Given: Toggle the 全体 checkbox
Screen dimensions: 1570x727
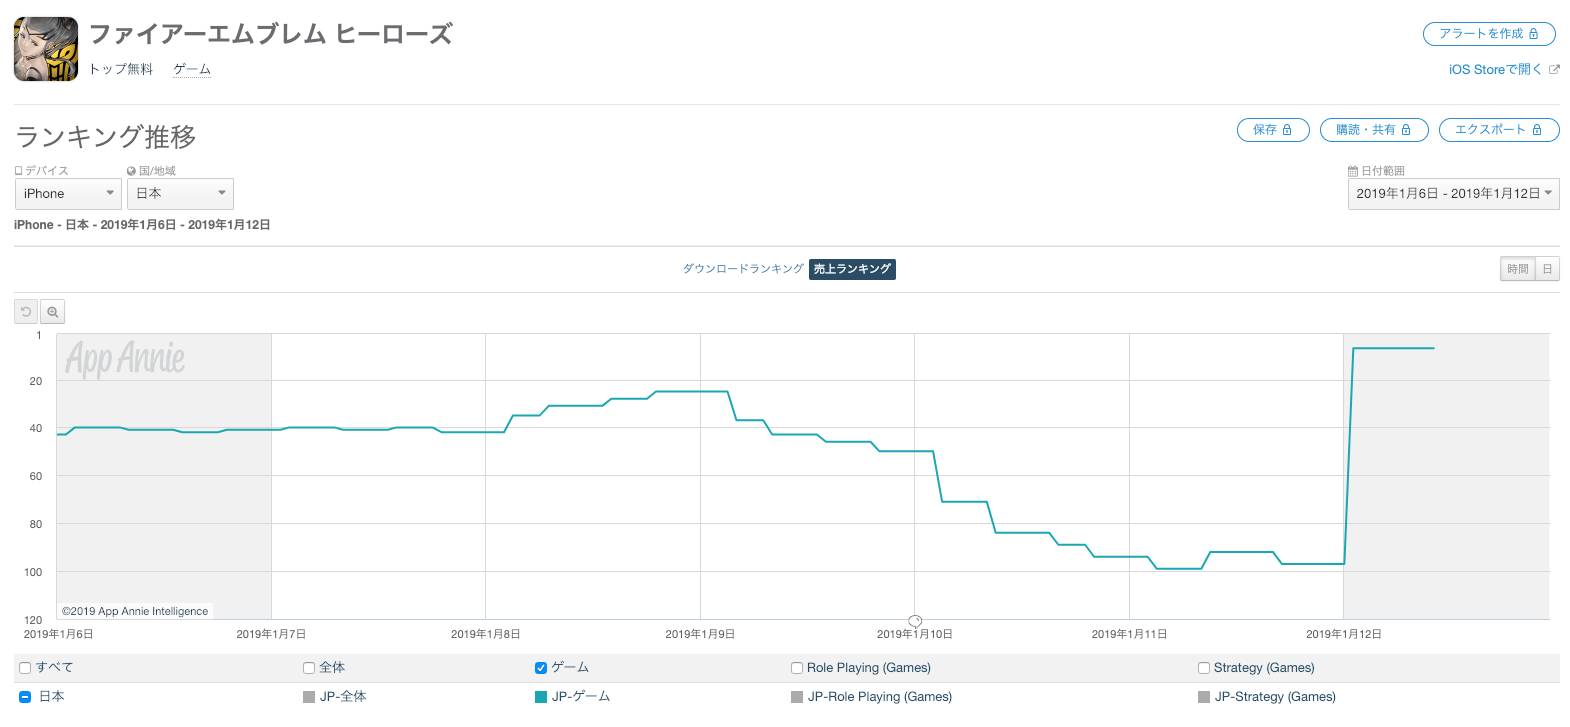Looking at the screenshot, I should [x=309, y=668].
